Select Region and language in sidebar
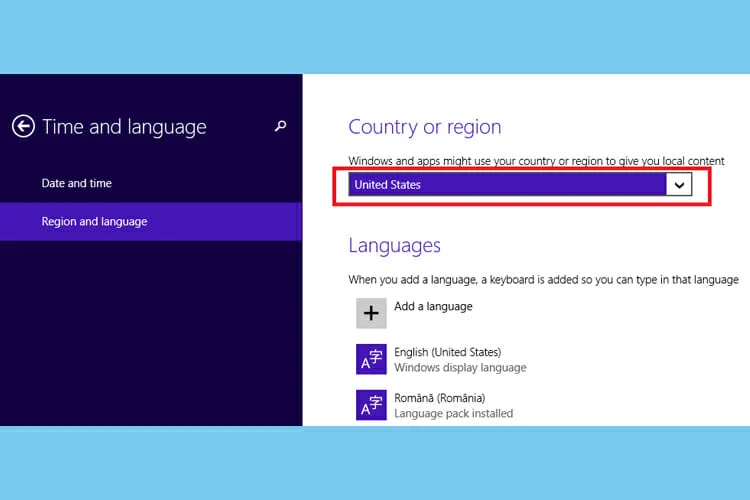 coord(151,222)
